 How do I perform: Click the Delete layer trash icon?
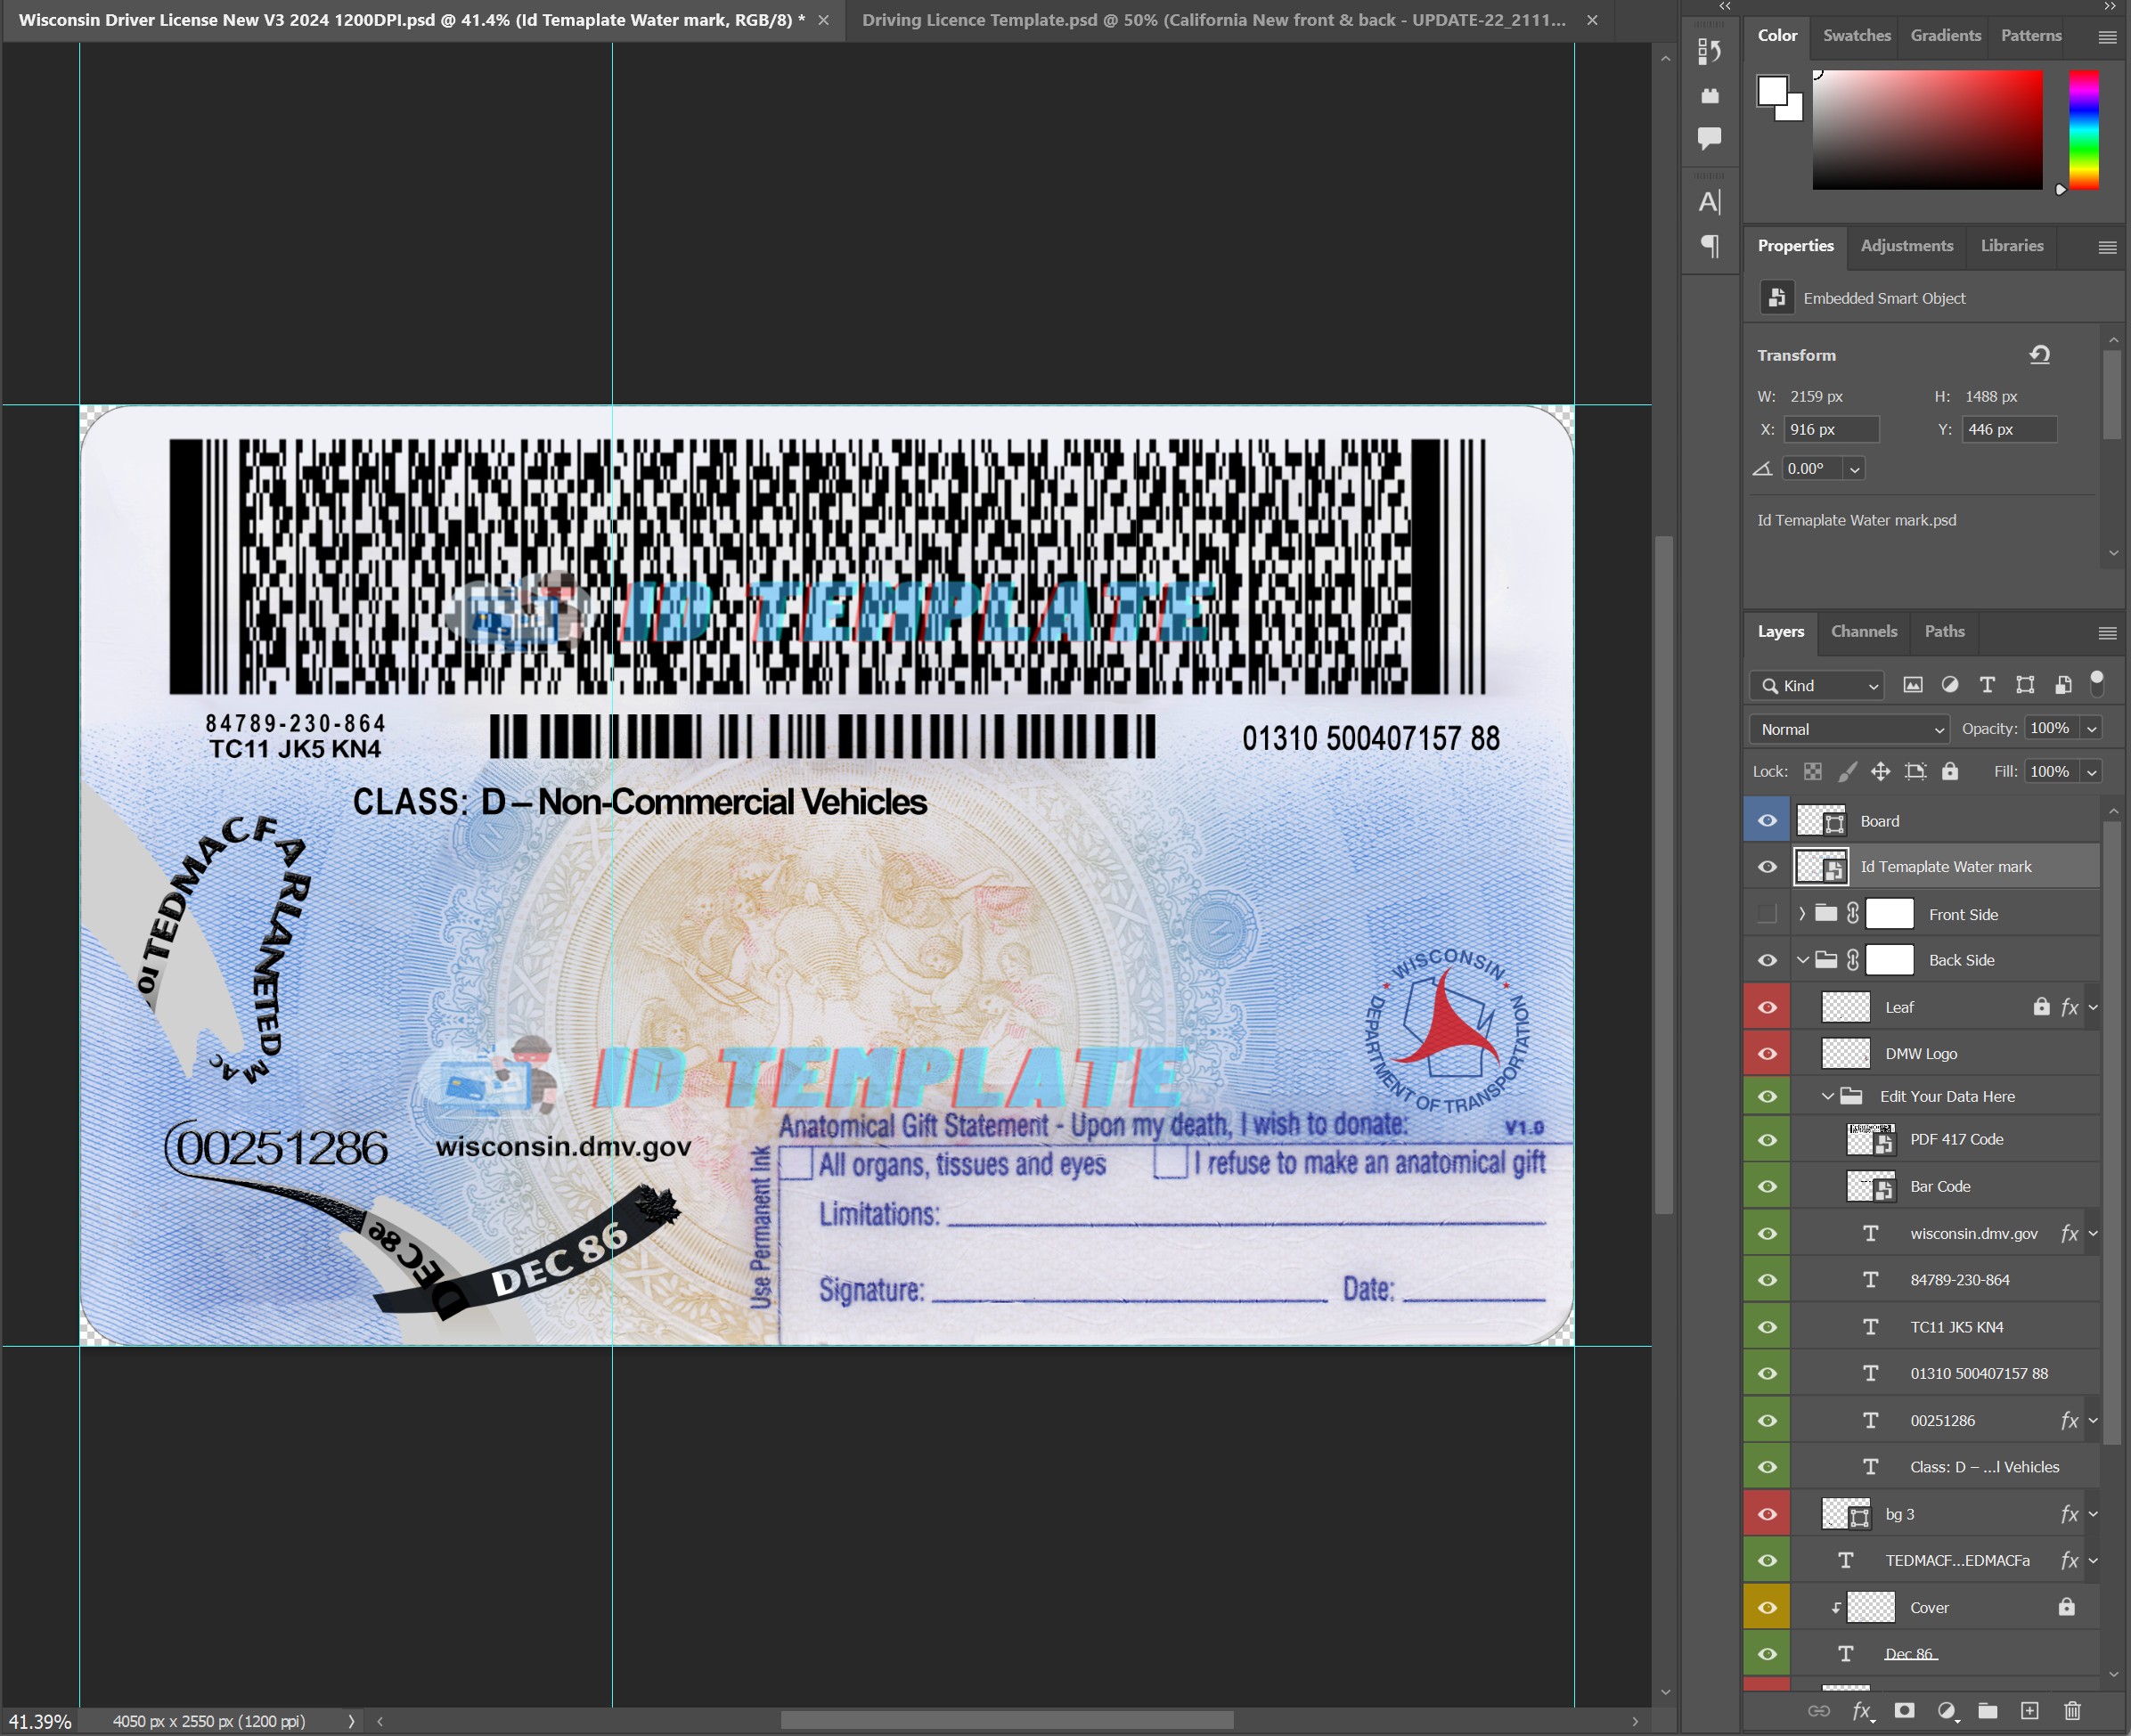tap(2072, 1710)
